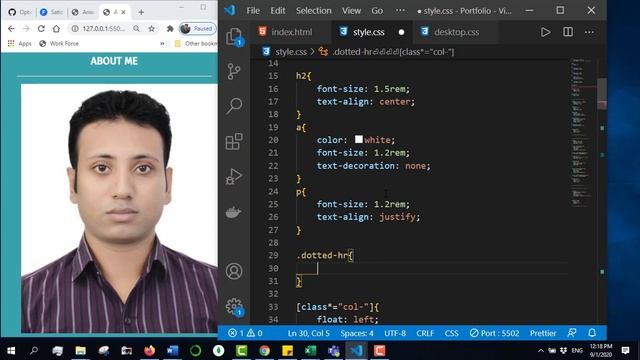Open the Run and Debug view
640x360 pixels.
click(234, 176)
